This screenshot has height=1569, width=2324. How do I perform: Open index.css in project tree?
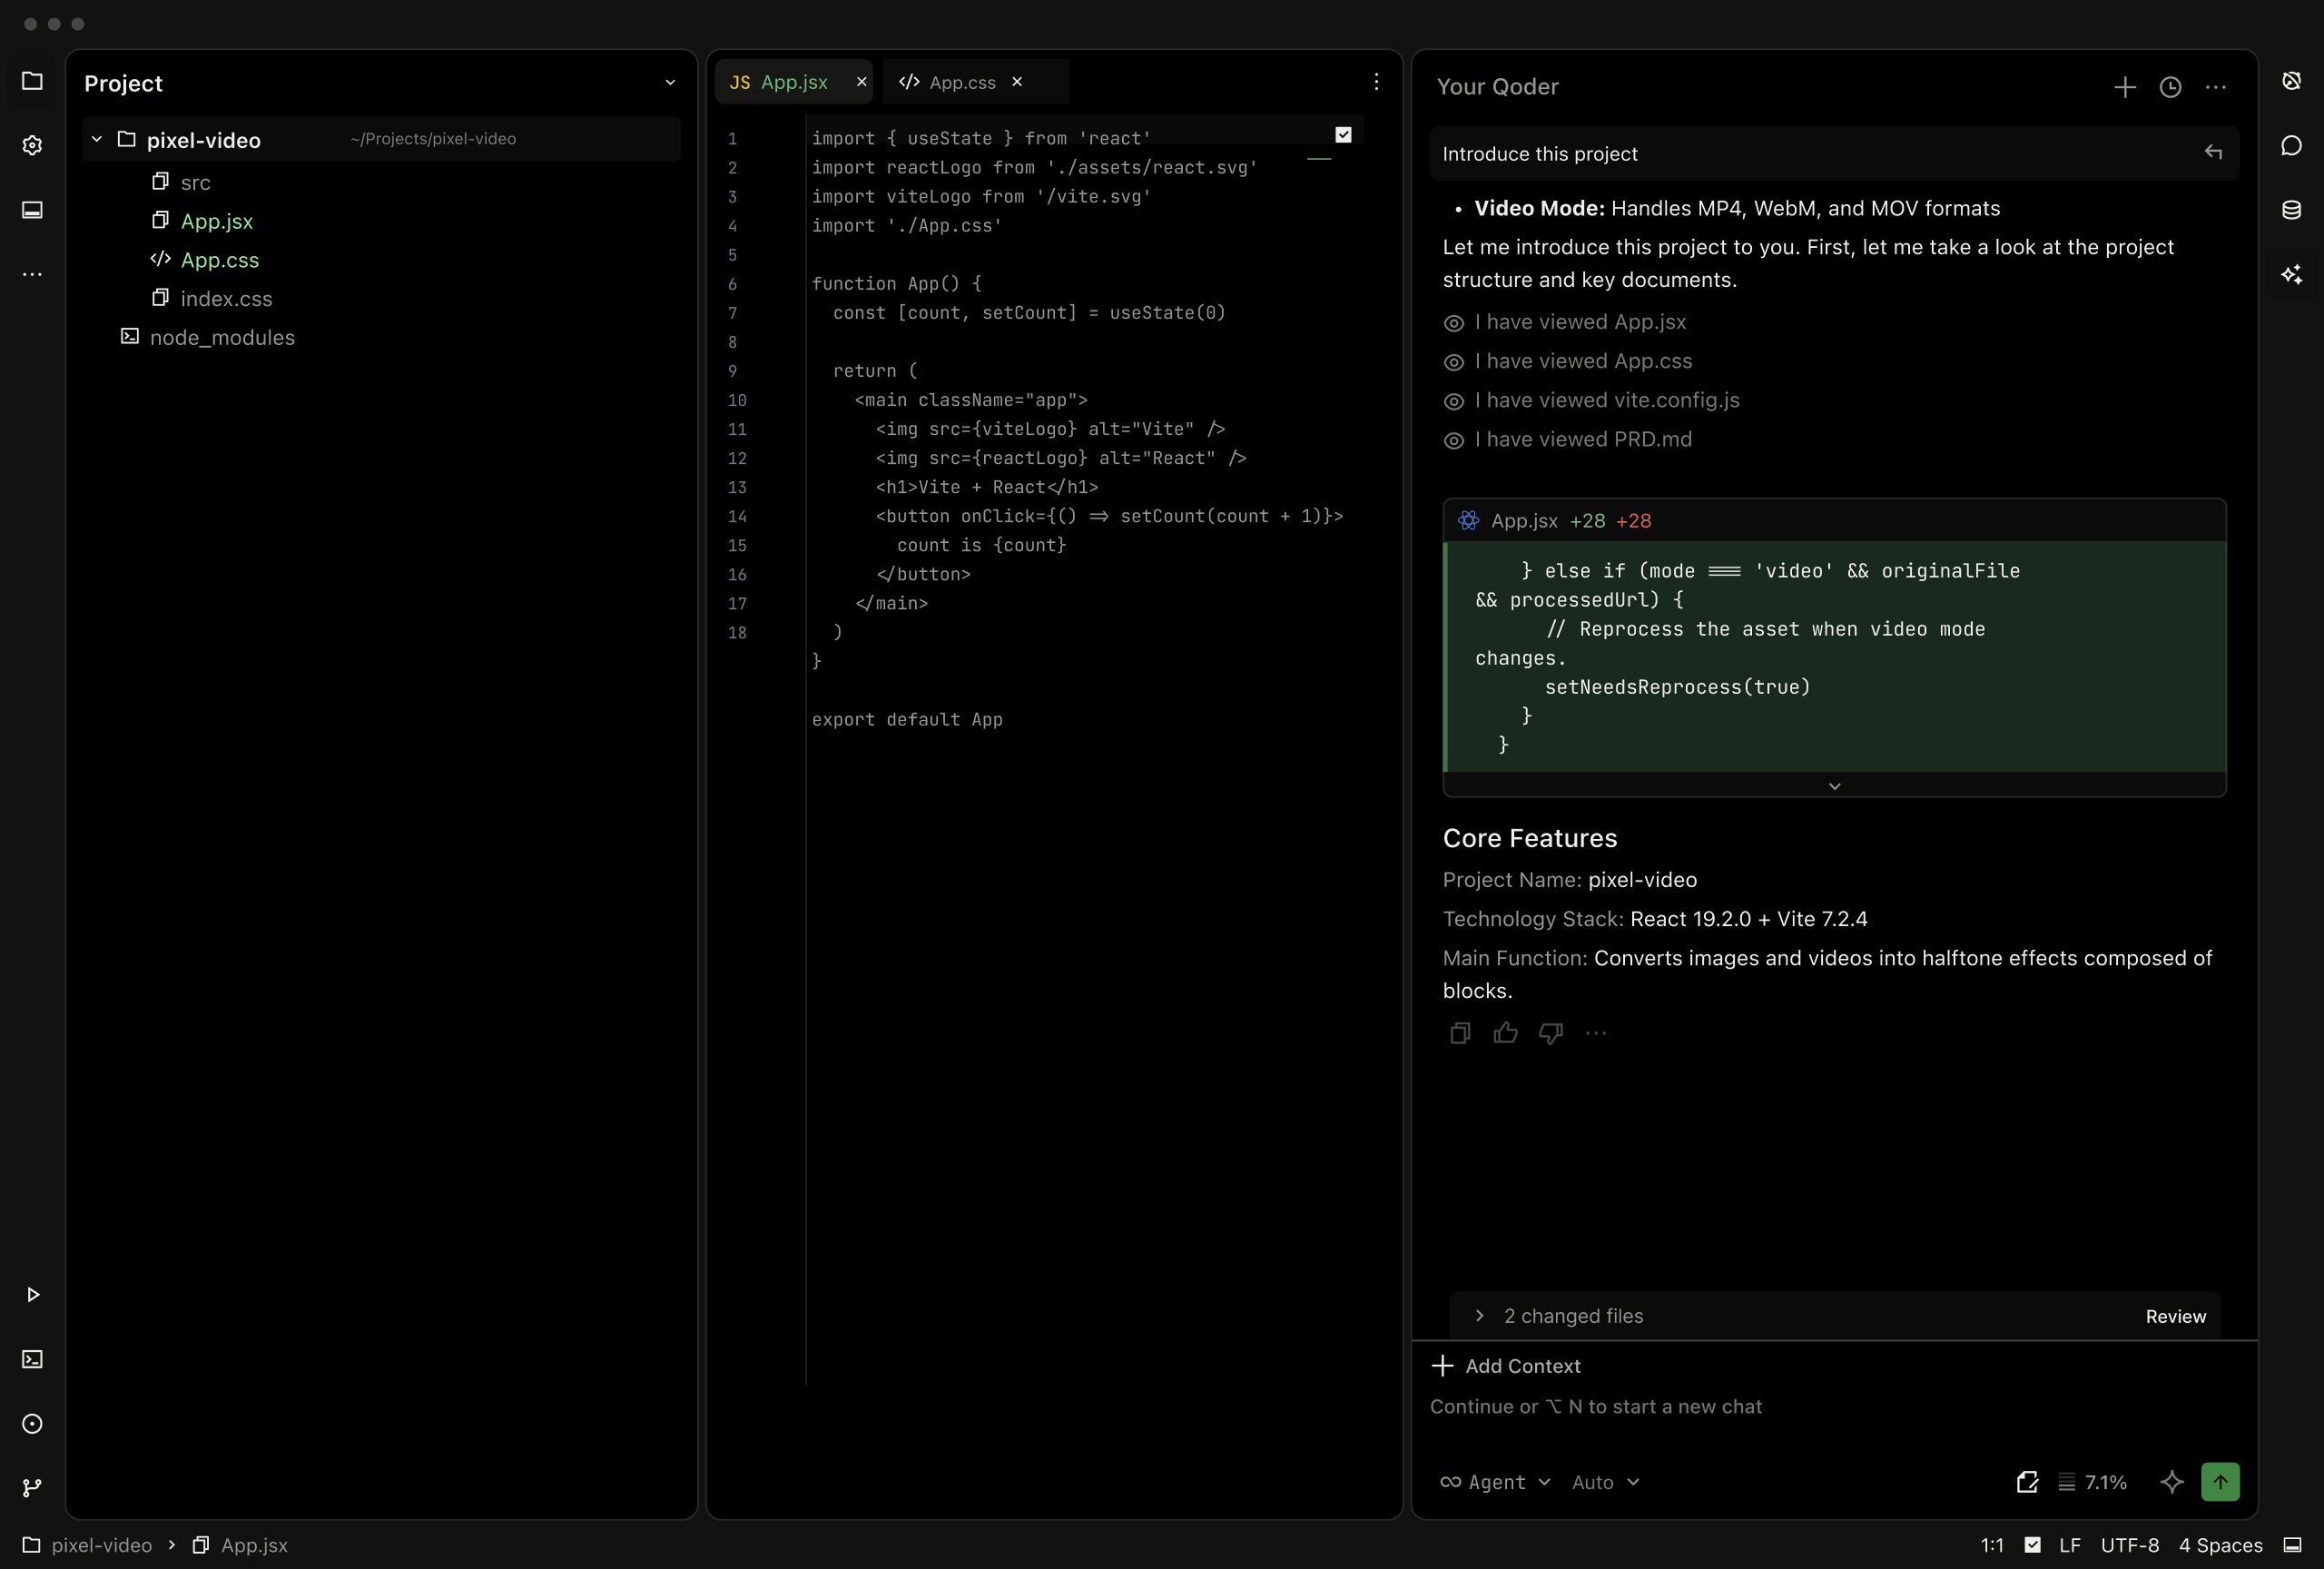[226, 299]
